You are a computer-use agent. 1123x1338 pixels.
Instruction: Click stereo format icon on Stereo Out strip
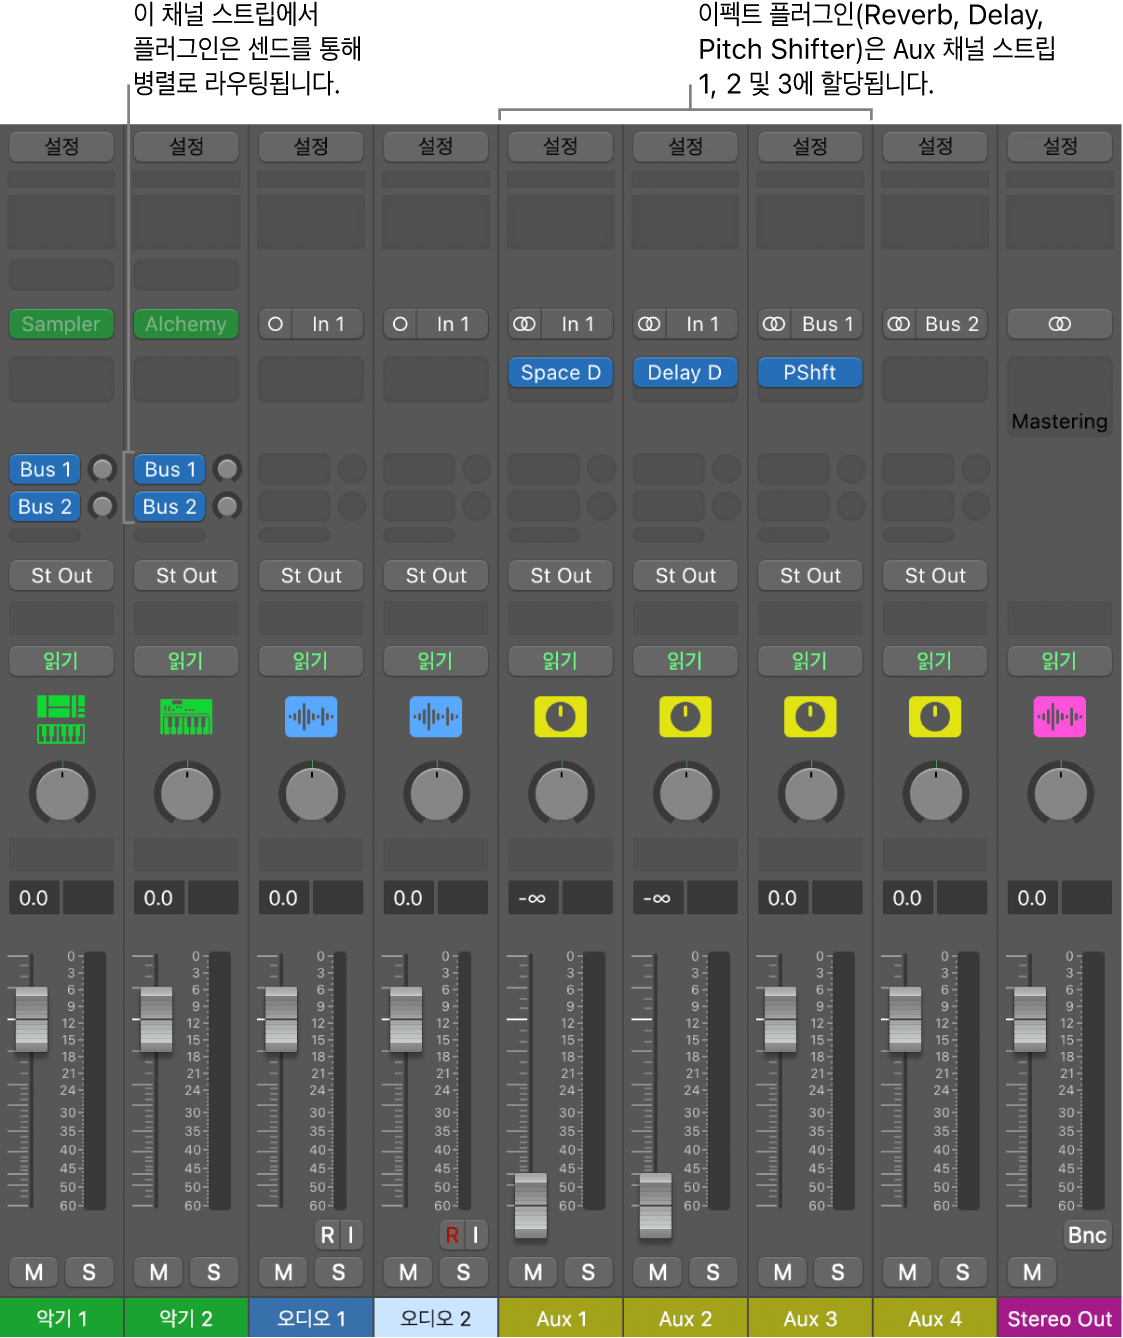point(1060,324)
